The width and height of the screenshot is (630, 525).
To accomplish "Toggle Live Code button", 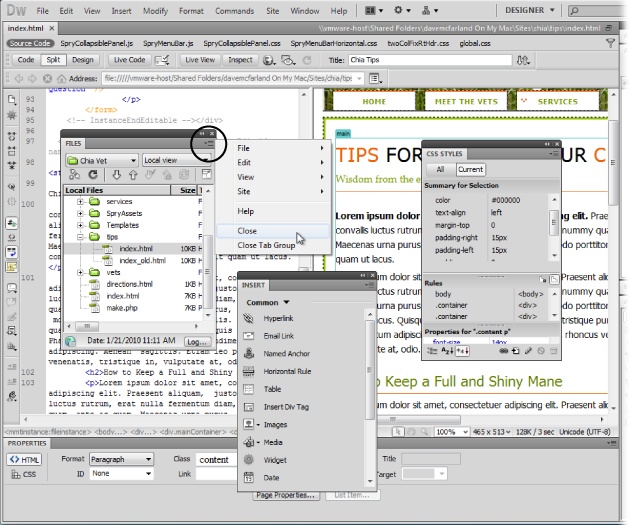I will (129, 60).
